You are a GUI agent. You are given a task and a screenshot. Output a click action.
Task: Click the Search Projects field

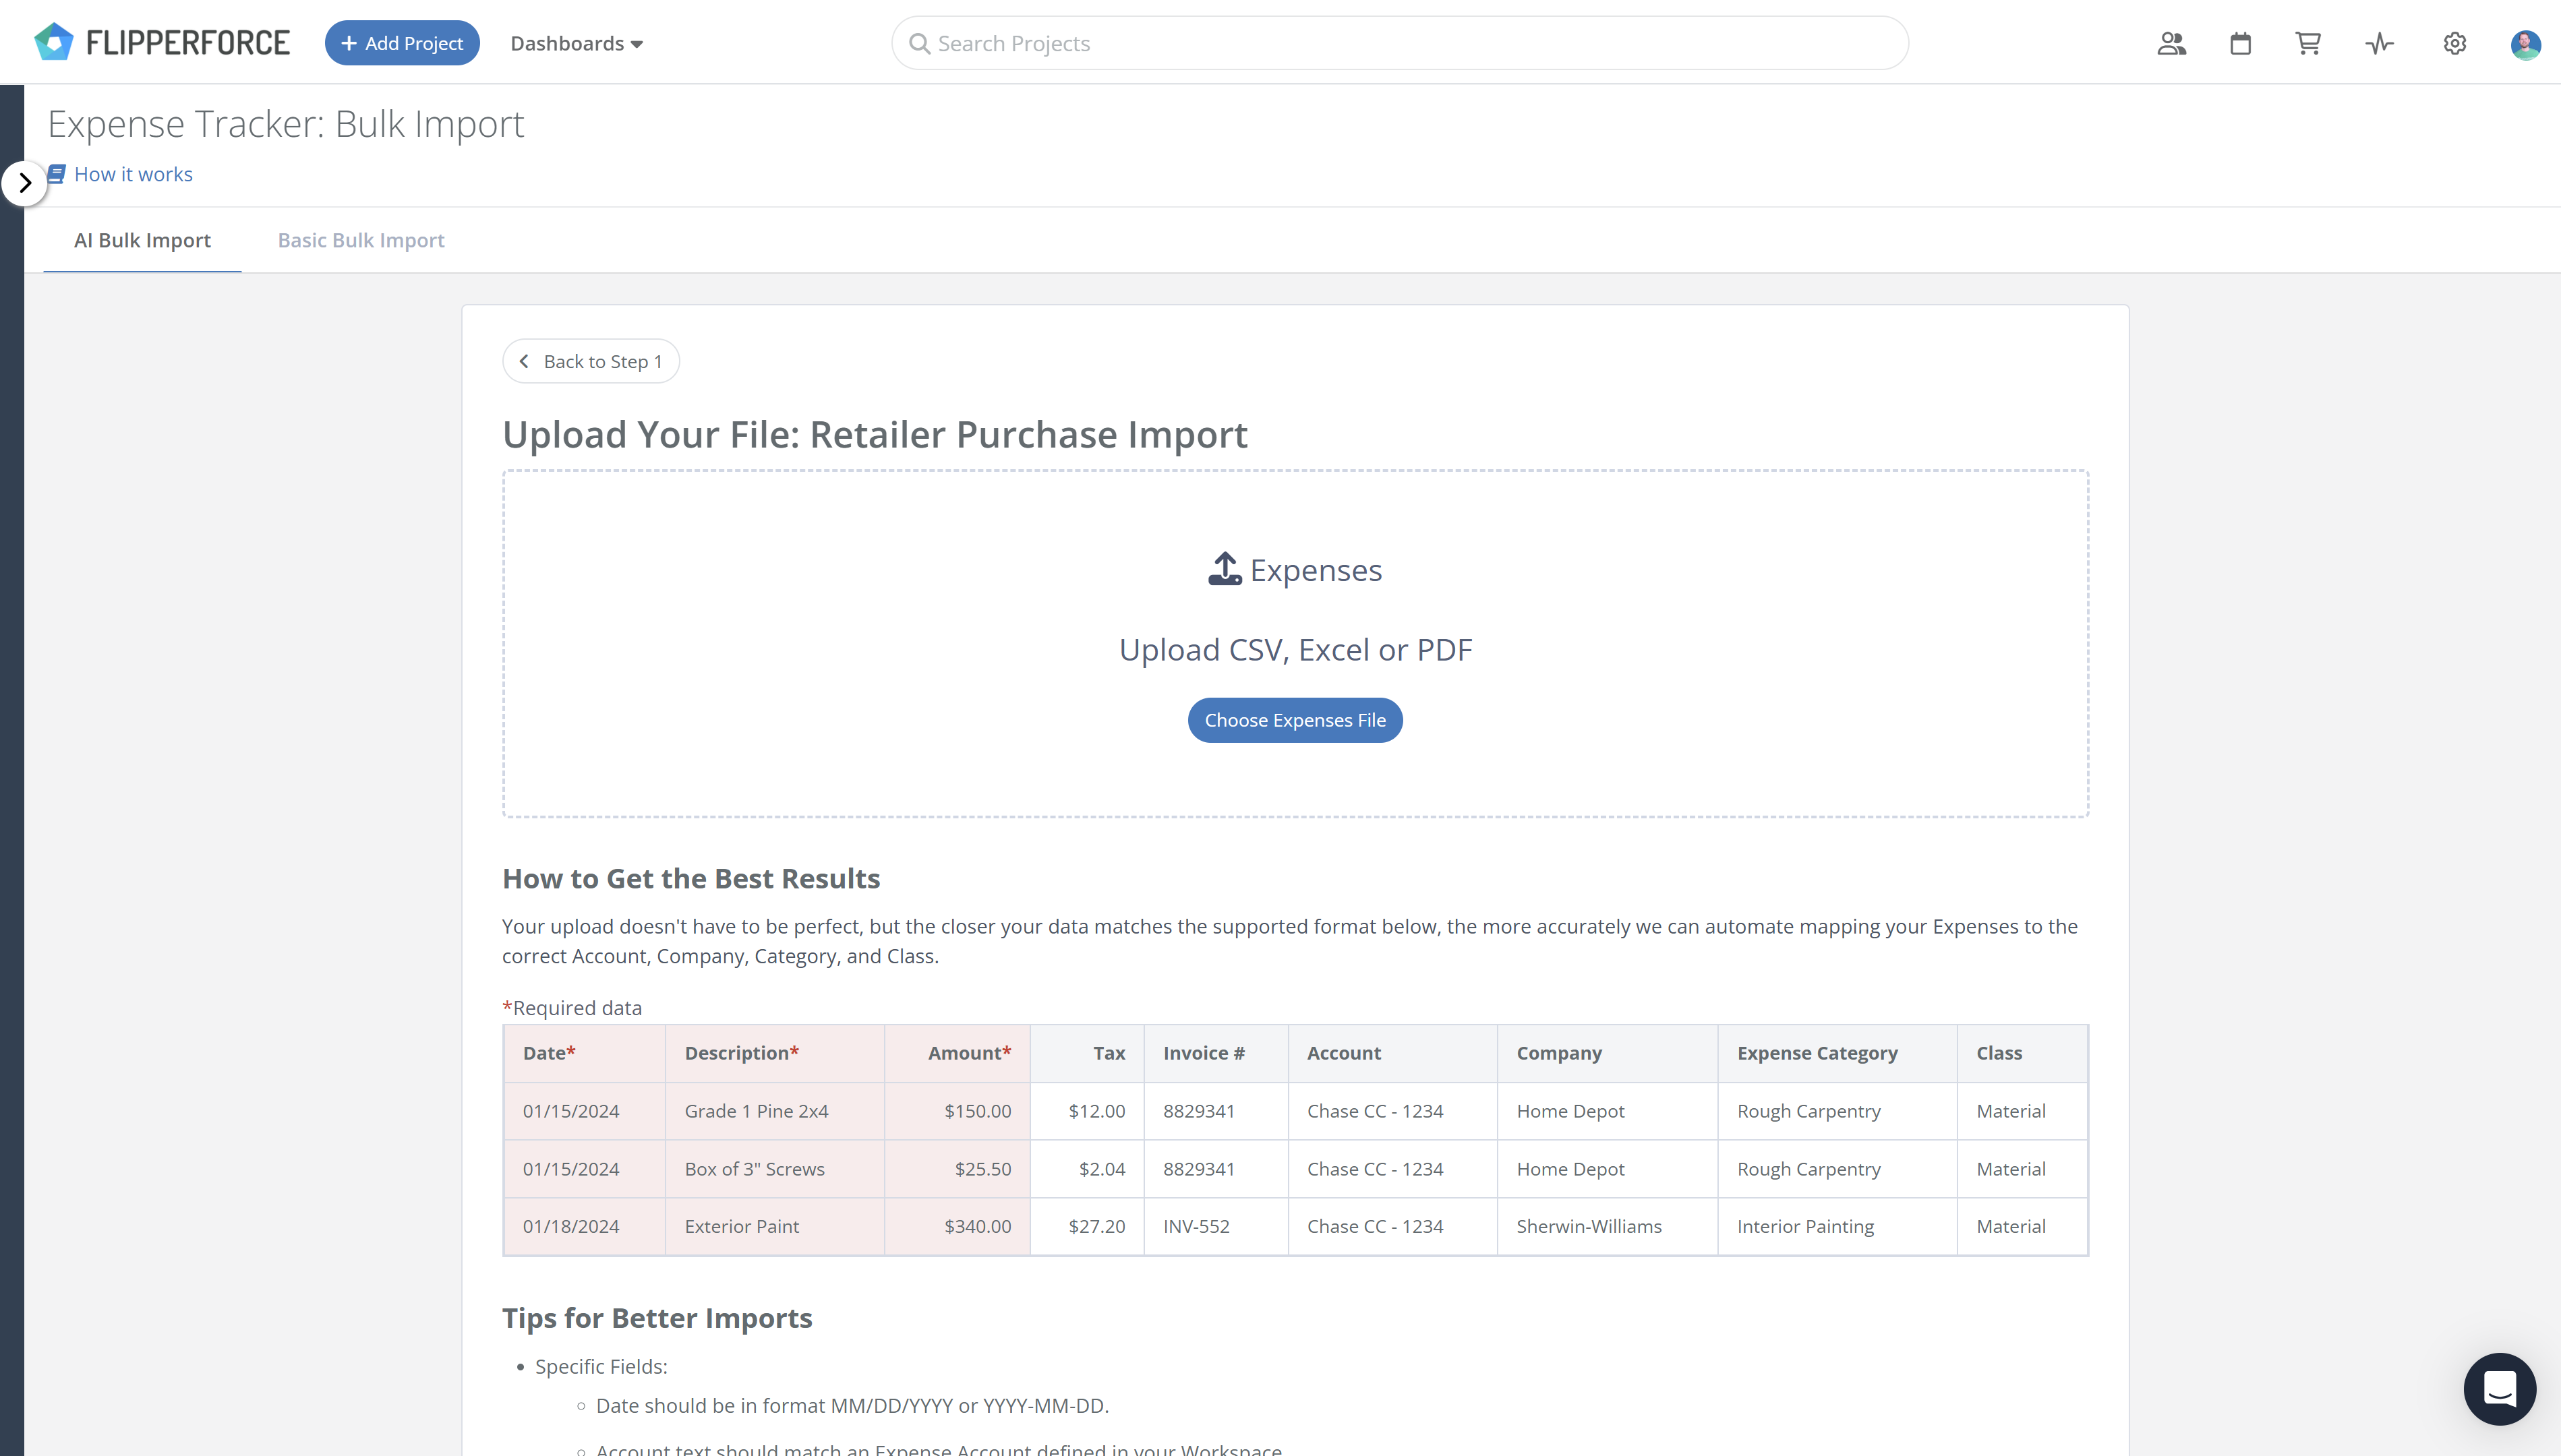(x=1200, y=43)
